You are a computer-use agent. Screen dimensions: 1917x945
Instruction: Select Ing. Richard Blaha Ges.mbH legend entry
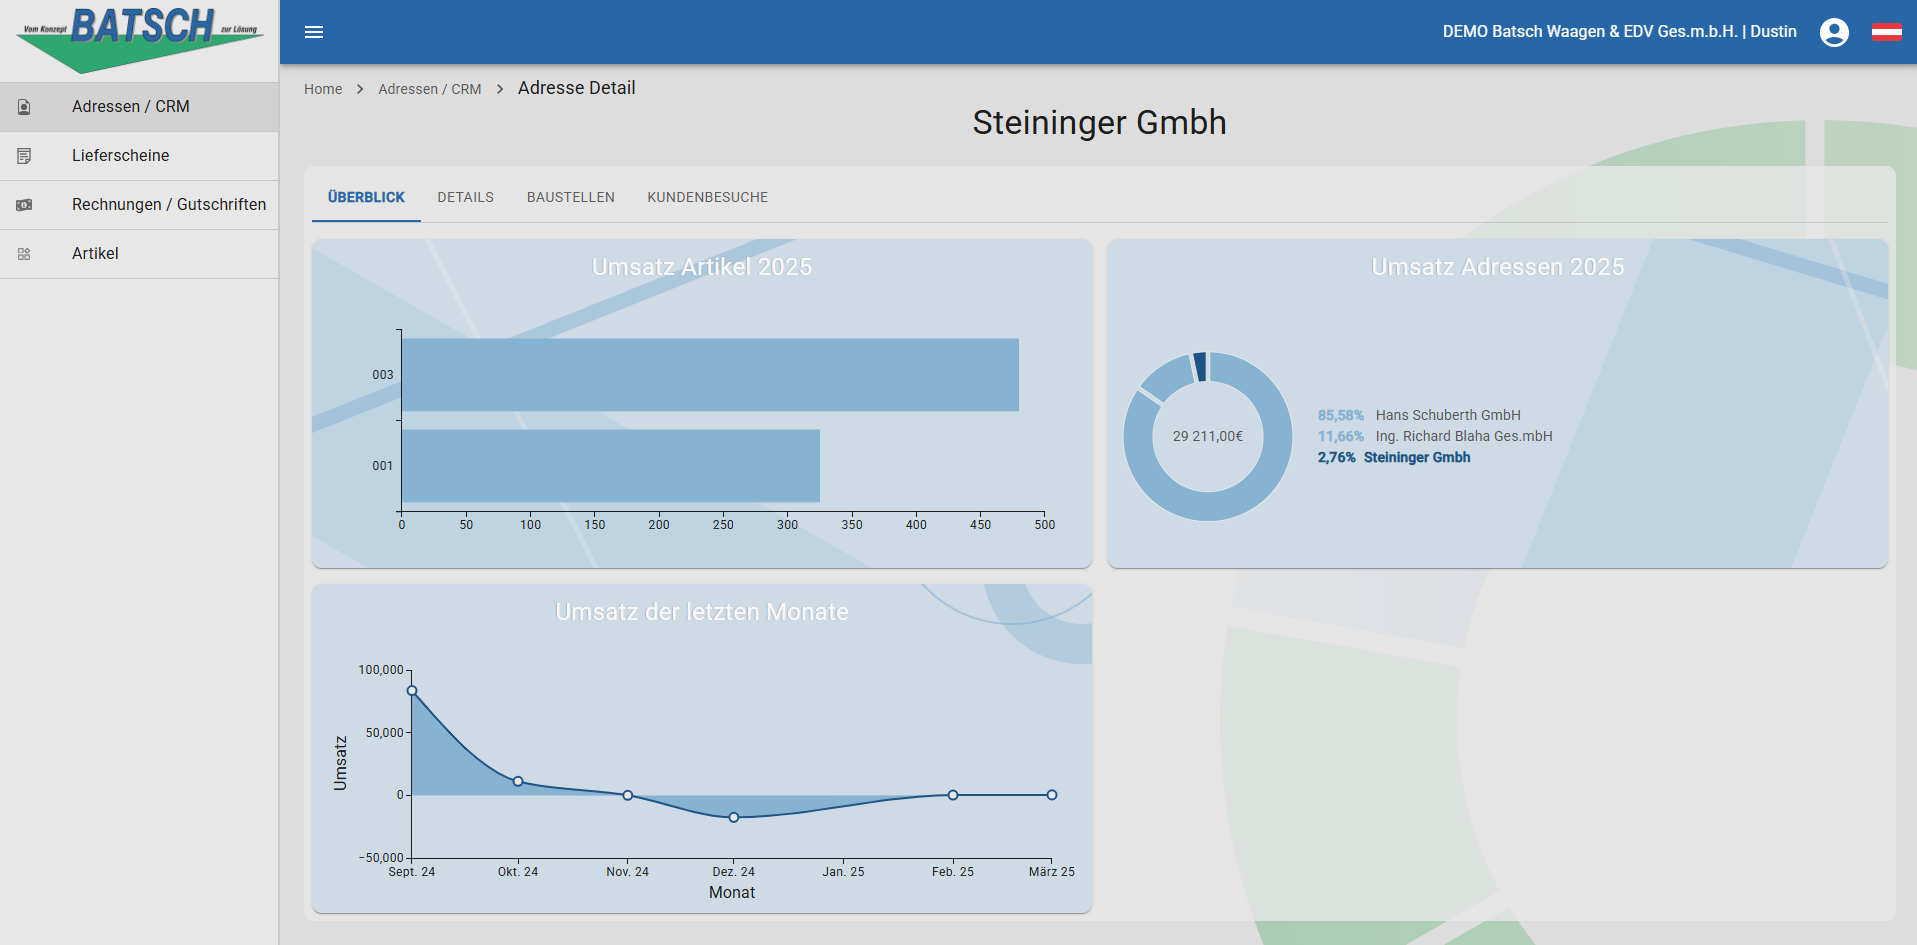1464,436
